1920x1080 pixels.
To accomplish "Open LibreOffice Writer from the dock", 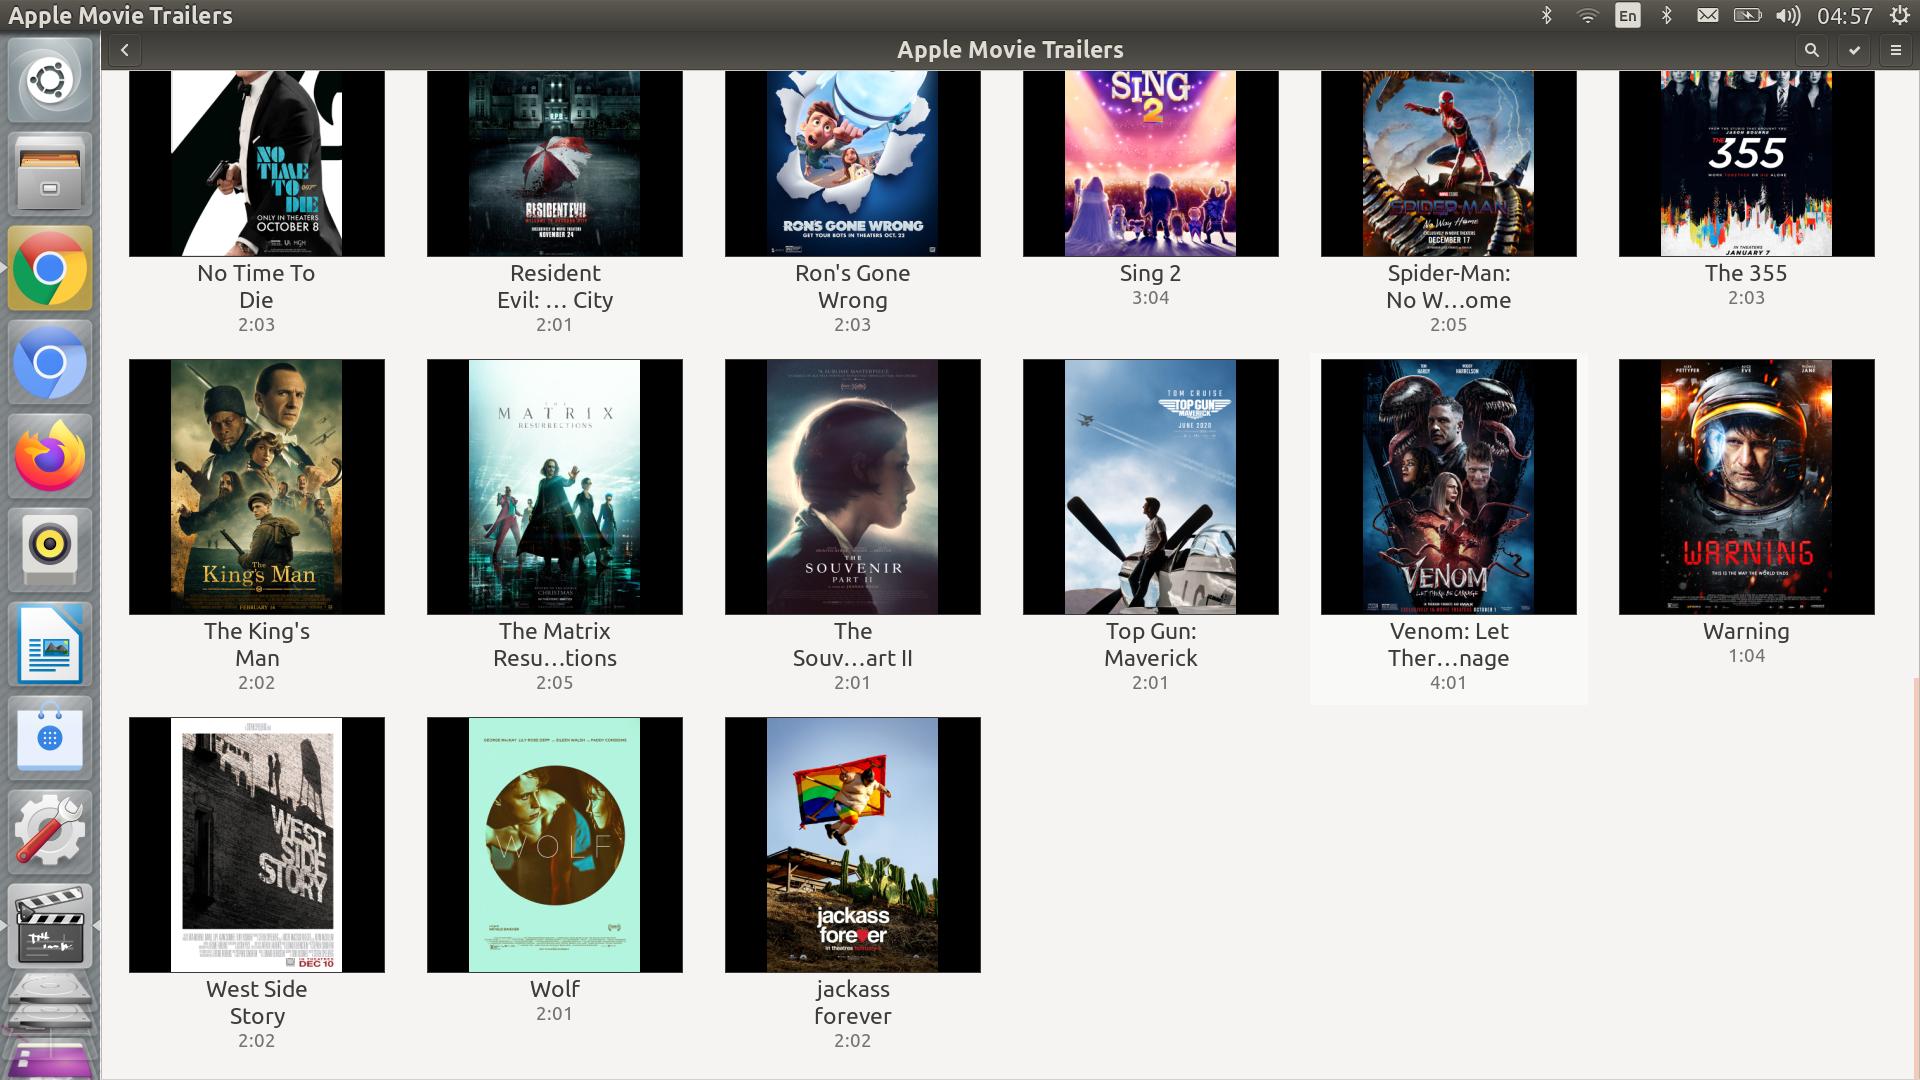I will click(50, 643).
